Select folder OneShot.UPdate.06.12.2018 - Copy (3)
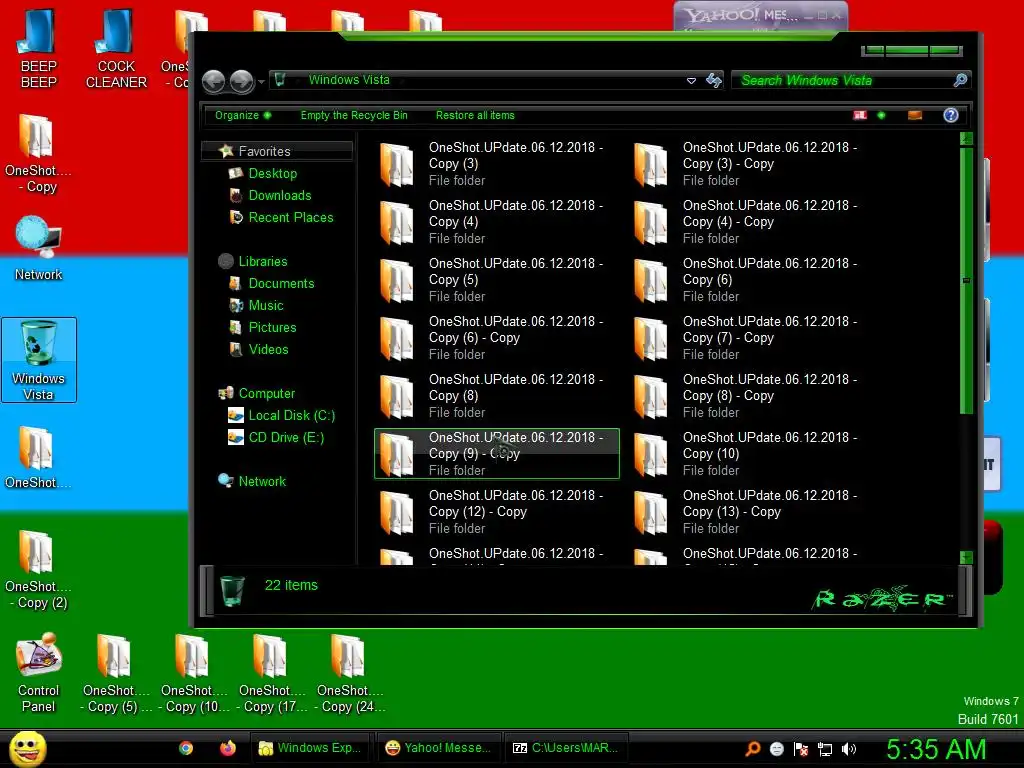Screen dimensions: 1024x768 click(x=496, y=164)
